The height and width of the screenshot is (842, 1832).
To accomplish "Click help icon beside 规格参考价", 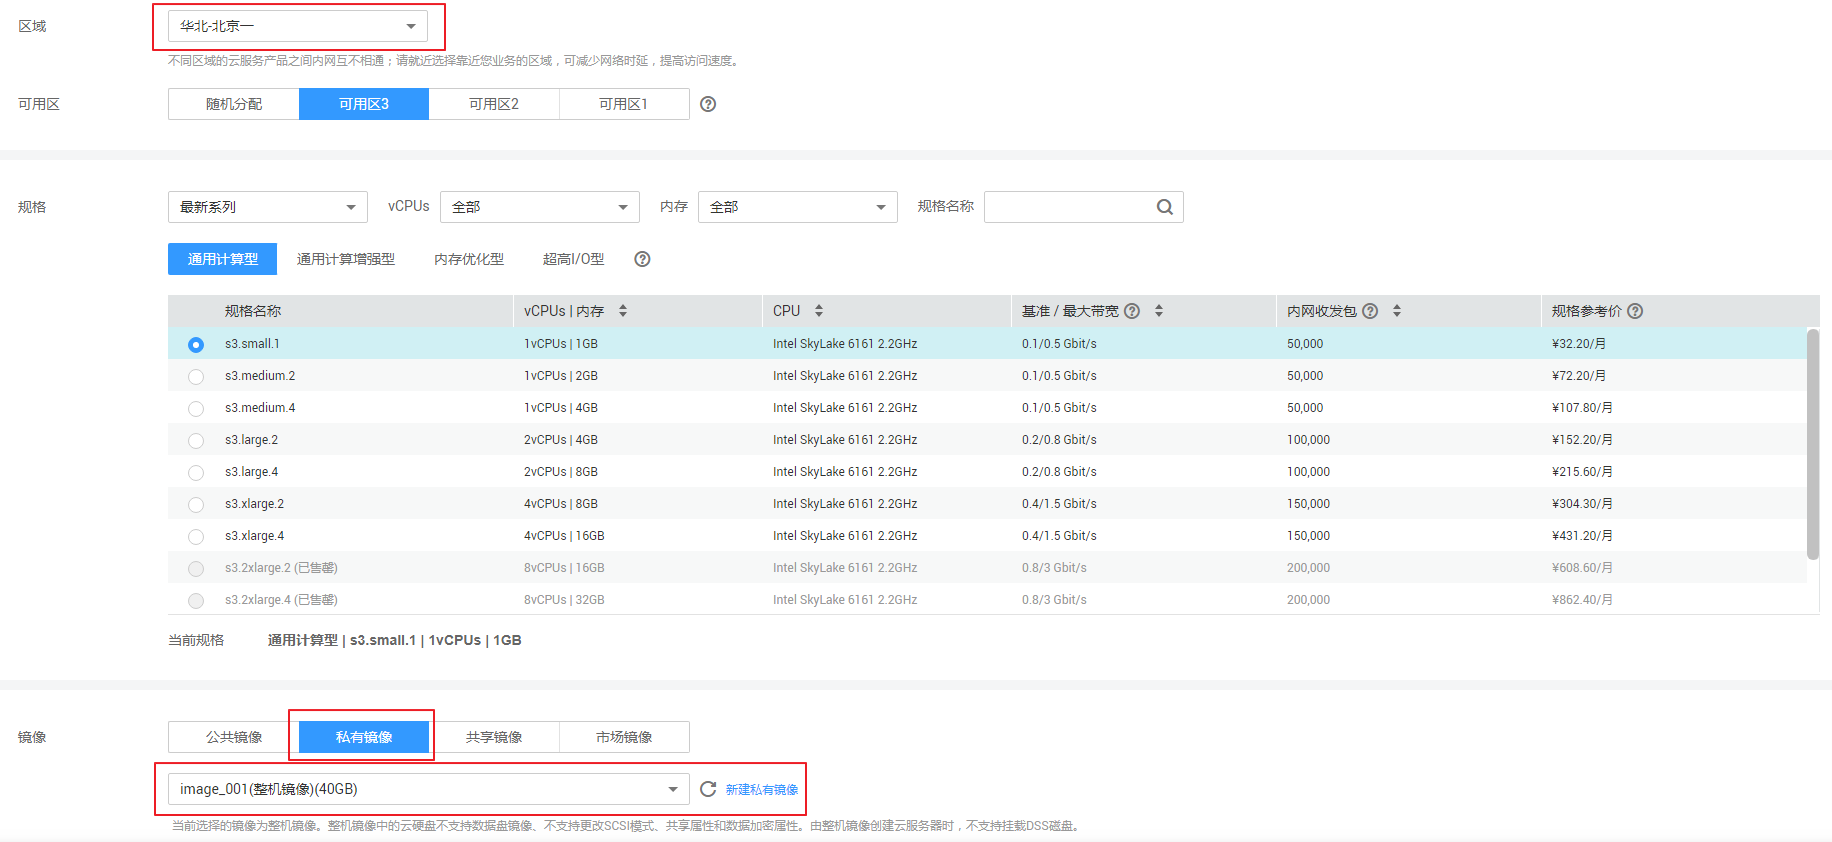I will coord(1635,311).
